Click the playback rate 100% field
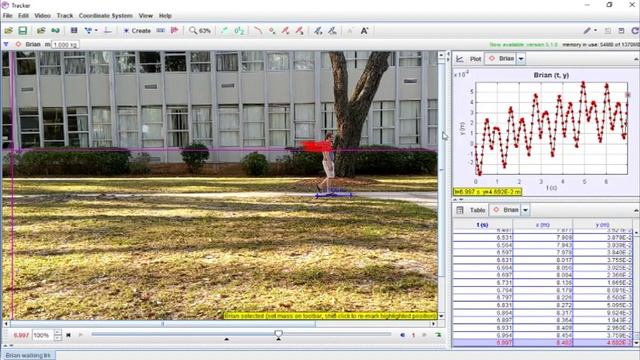640x360 pixels. (x=42, y=335)
